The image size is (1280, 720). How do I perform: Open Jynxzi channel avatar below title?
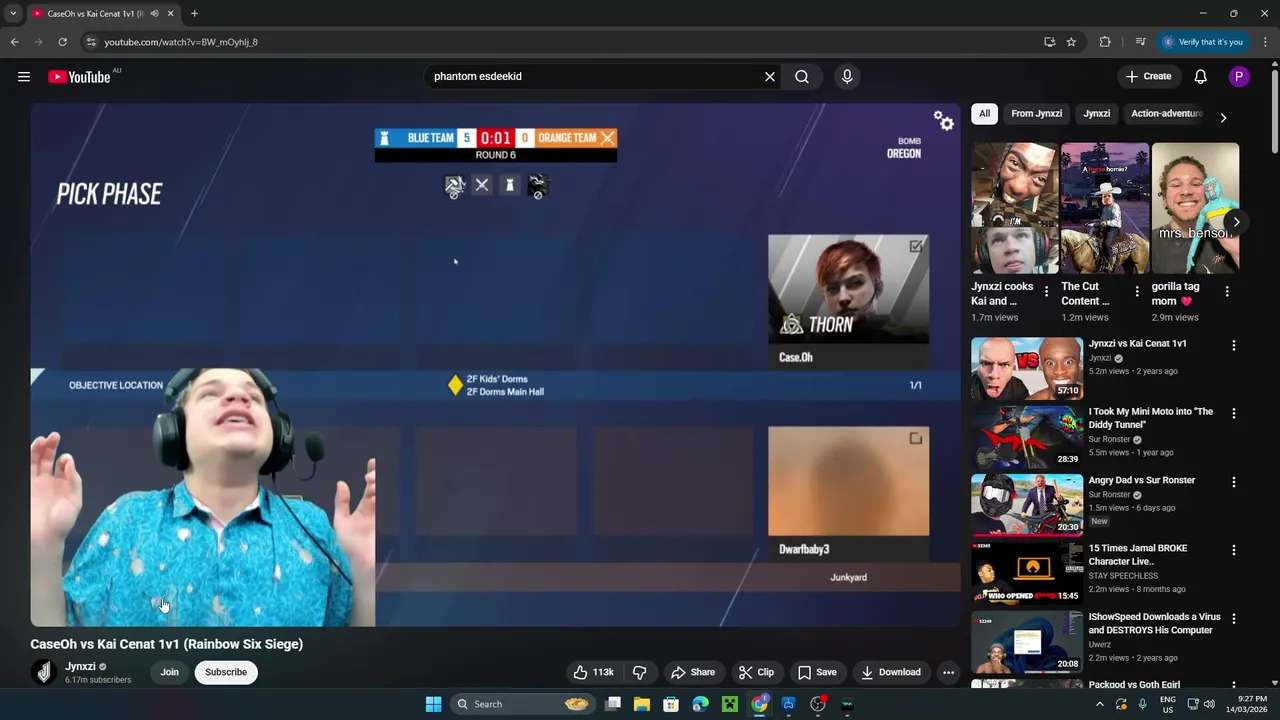[x=43, y=672]
